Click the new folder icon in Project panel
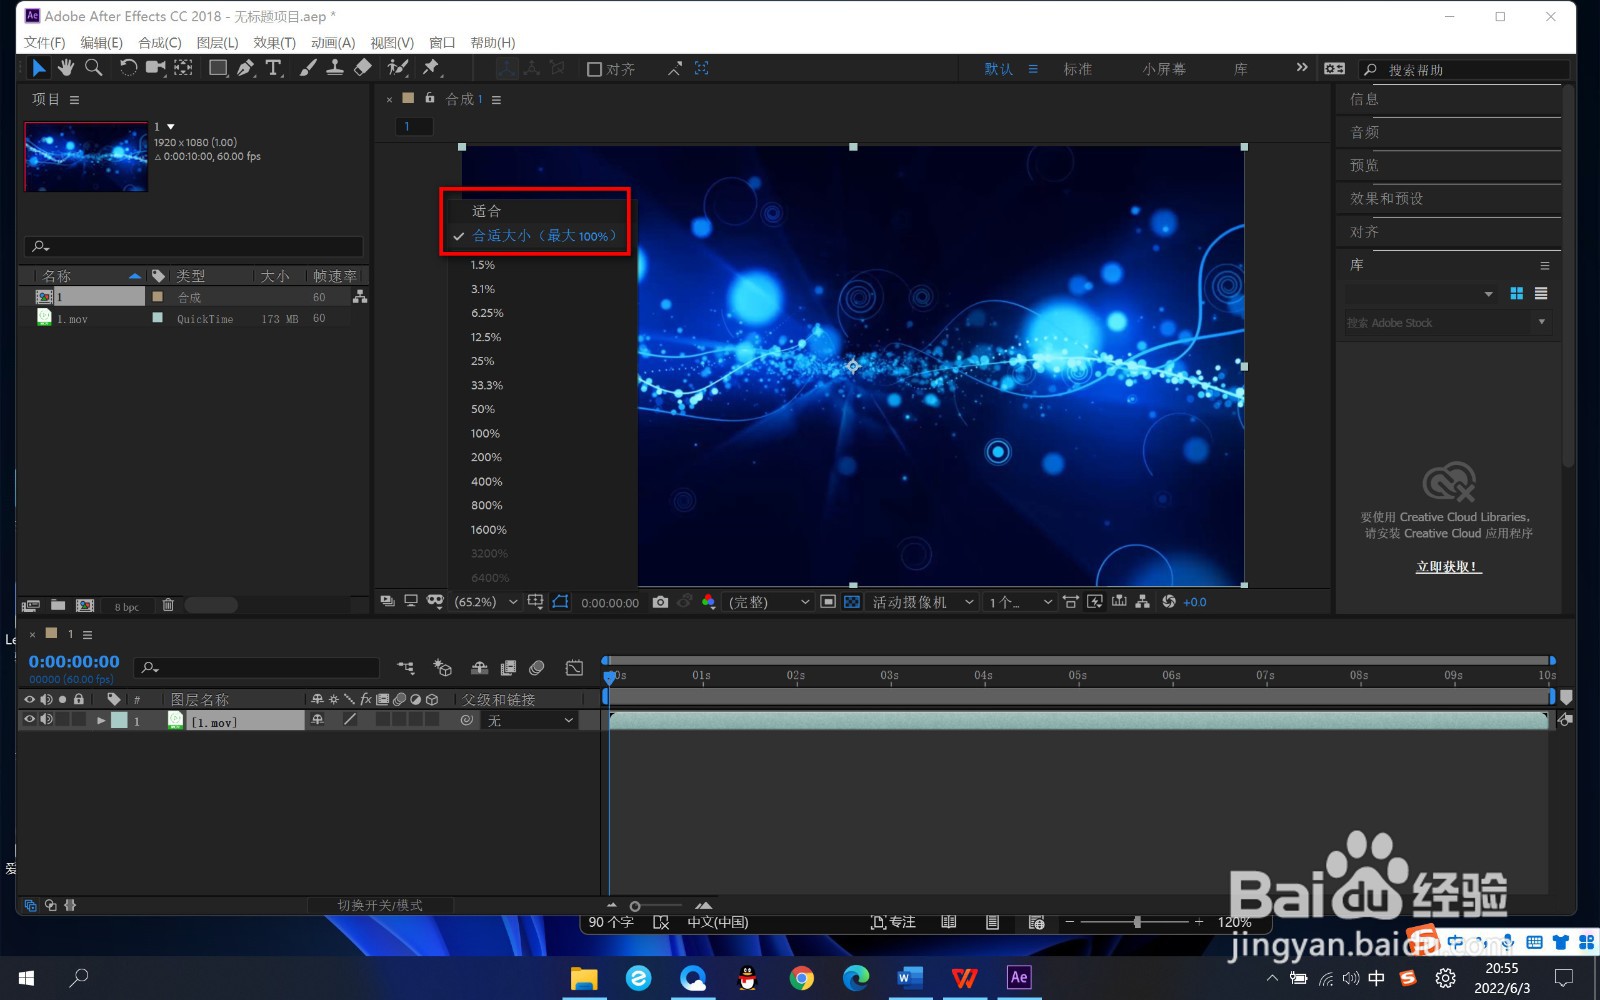This screenshot has height=1000, width=1600. coord(58,605)
